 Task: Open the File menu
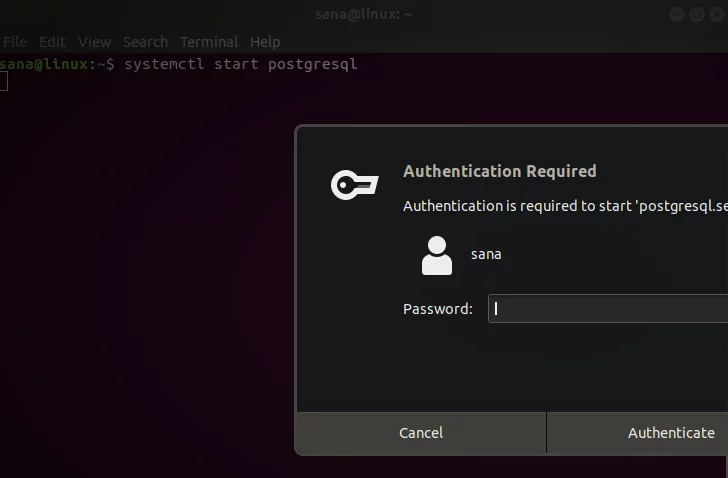(x=14, y=42)
